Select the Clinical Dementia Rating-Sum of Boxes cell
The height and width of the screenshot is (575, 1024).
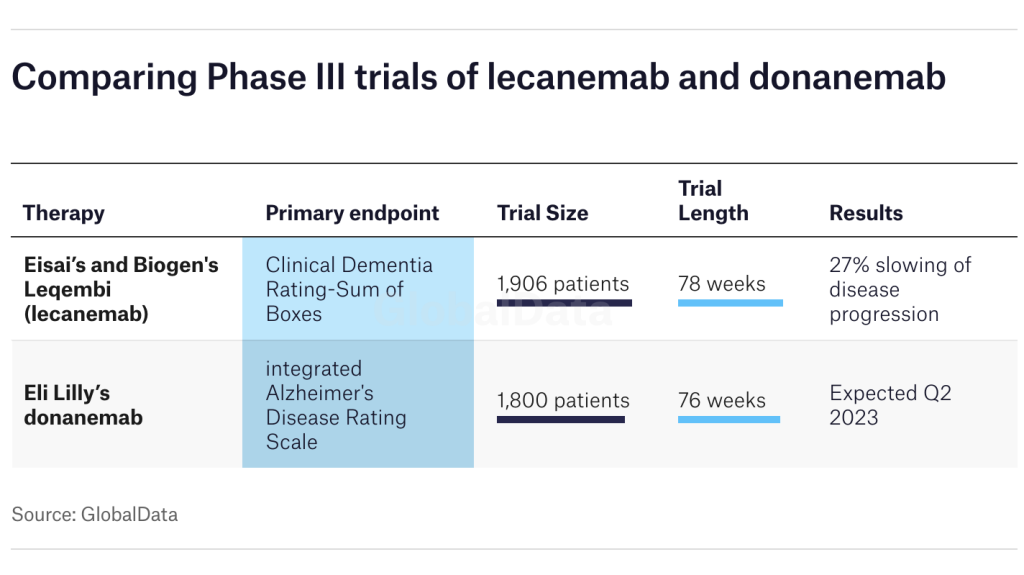(x=349, y=289)
